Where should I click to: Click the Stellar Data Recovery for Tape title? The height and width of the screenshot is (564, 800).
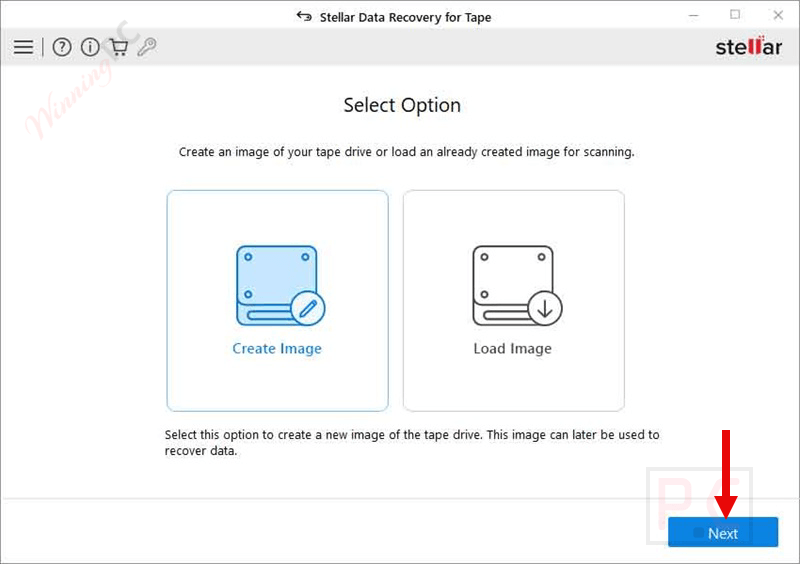click(x=406, y=17)
